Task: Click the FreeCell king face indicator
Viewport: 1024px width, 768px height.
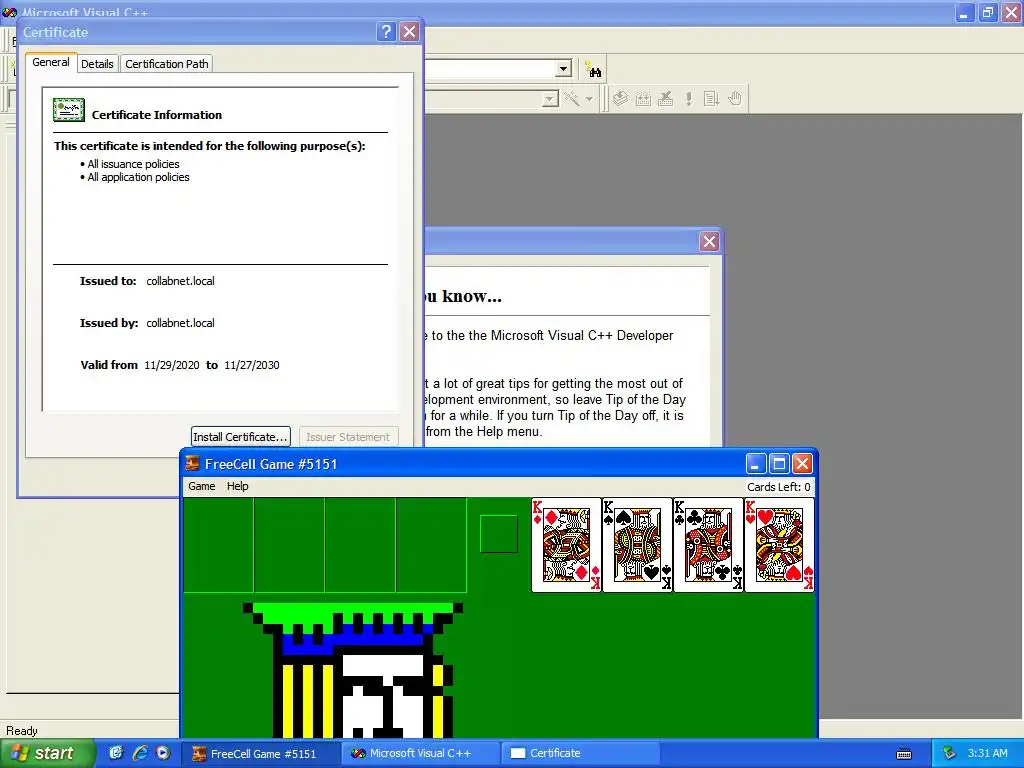Action: click(498, 534)
